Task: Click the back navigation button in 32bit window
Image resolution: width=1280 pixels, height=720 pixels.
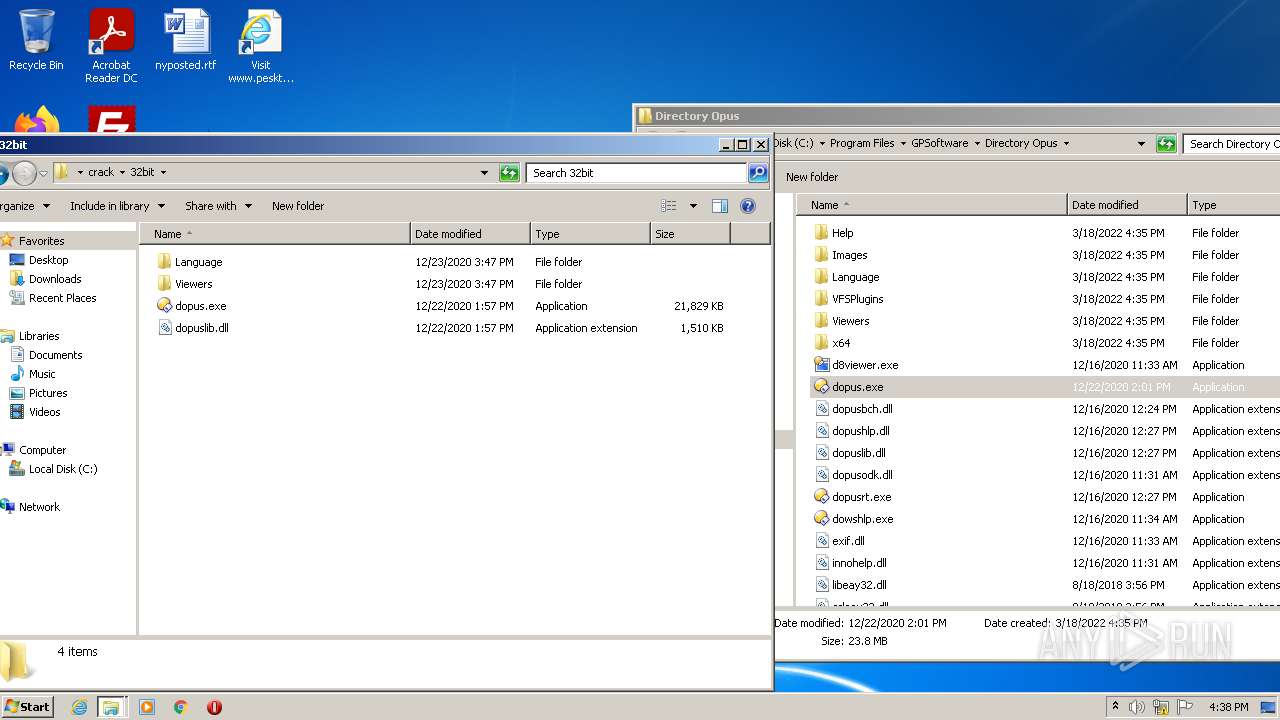Action: tap(2, 173)
